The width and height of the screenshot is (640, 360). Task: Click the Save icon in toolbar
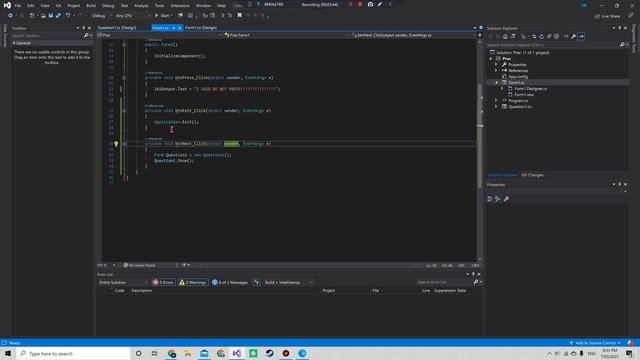click(x=51, y=16)
